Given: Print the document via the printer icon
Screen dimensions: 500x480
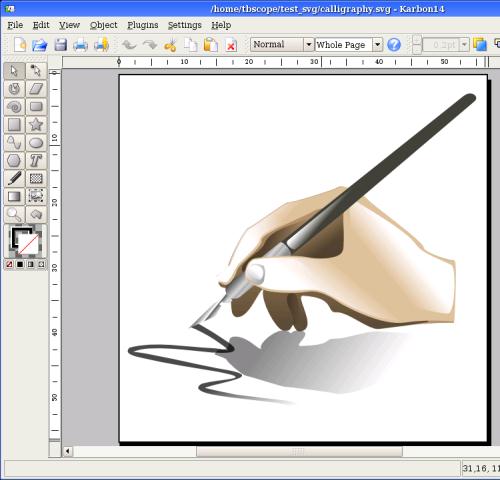Looking at the screenshot, I should (81, 45).
